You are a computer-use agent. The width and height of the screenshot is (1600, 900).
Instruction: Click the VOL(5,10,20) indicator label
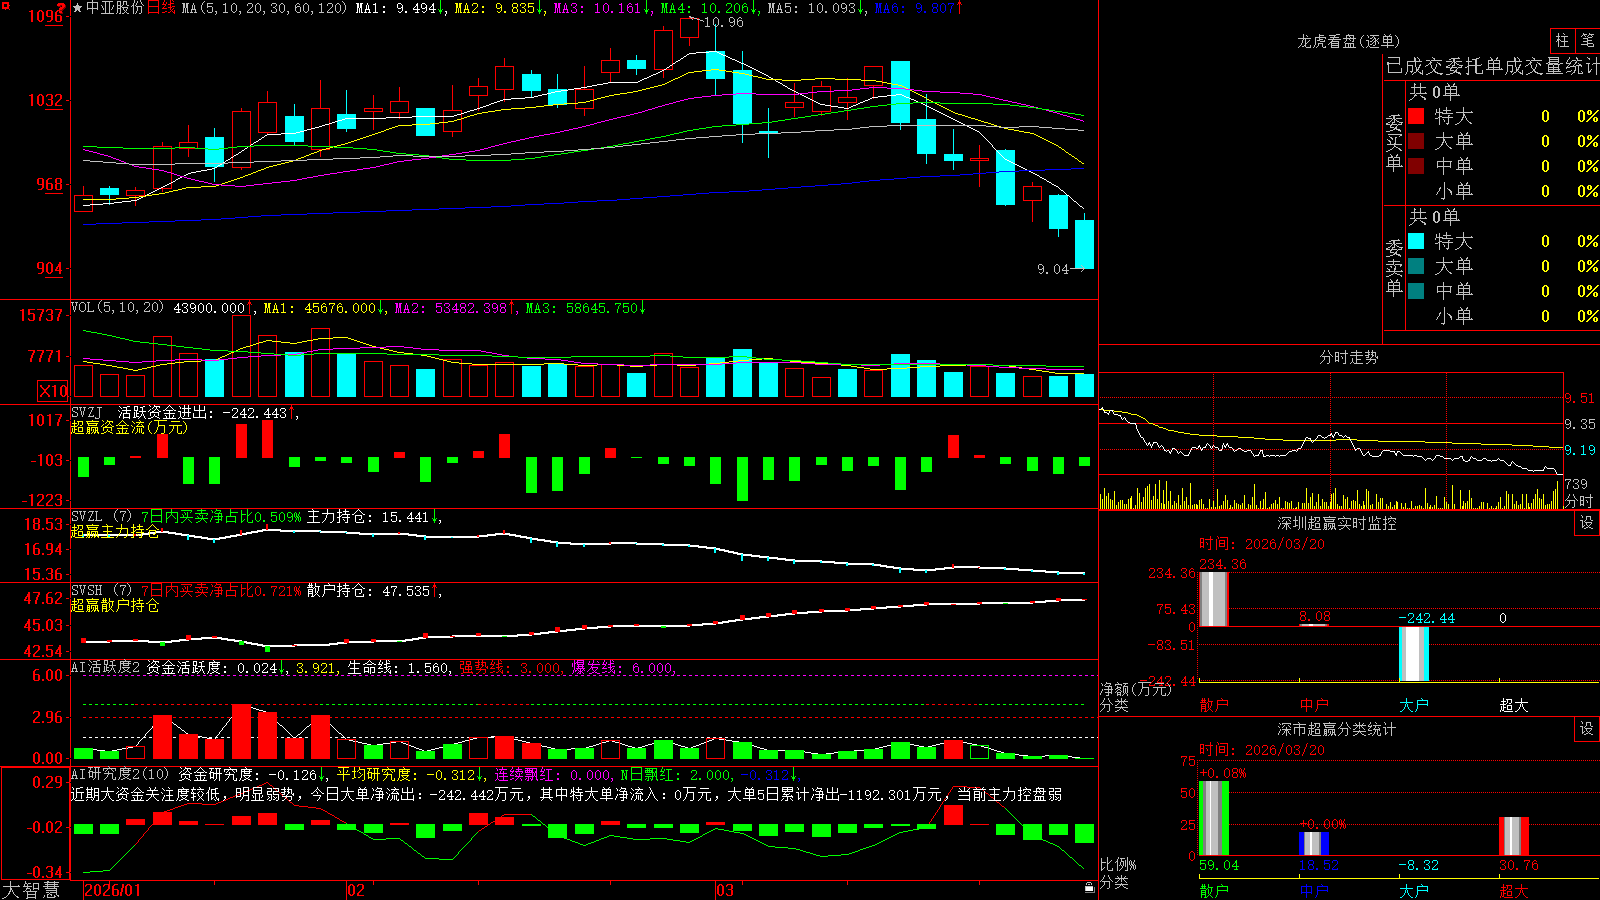click(x=117, y=308)
